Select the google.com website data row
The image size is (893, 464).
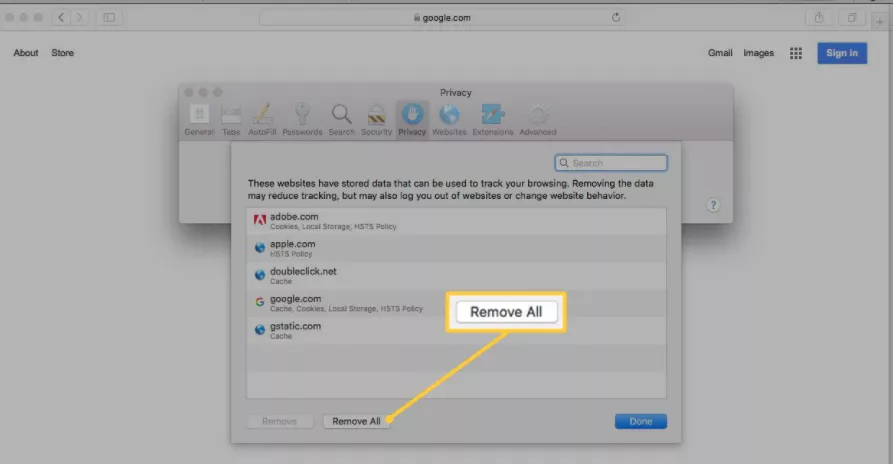456,303
